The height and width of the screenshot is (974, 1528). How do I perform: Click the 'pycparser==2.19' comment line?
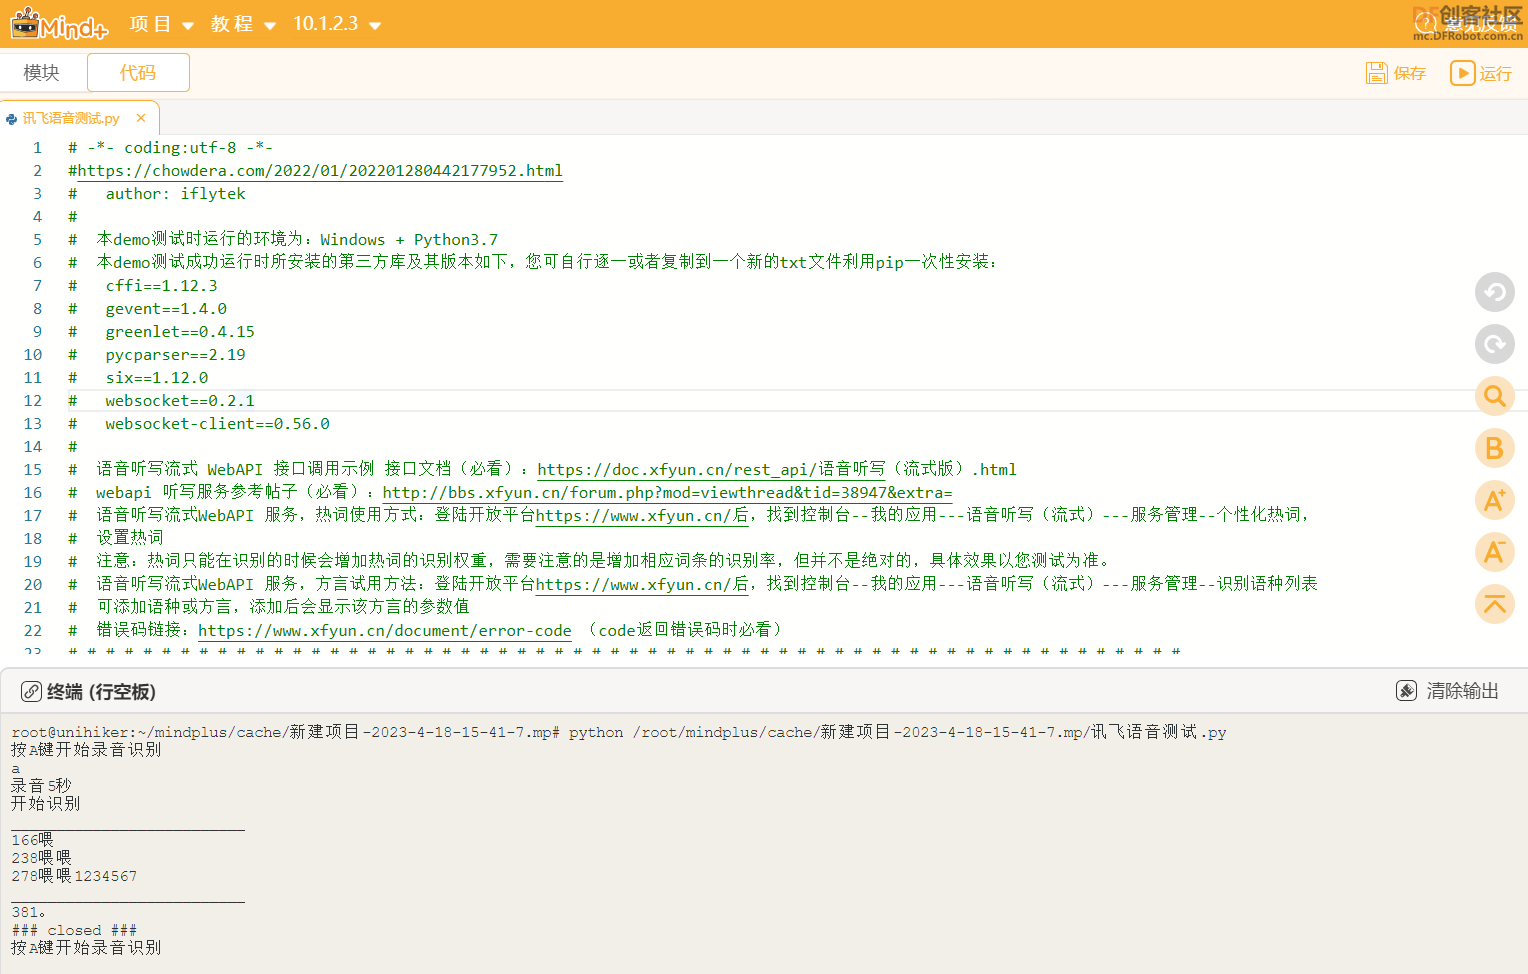click(x=175, y=355)
